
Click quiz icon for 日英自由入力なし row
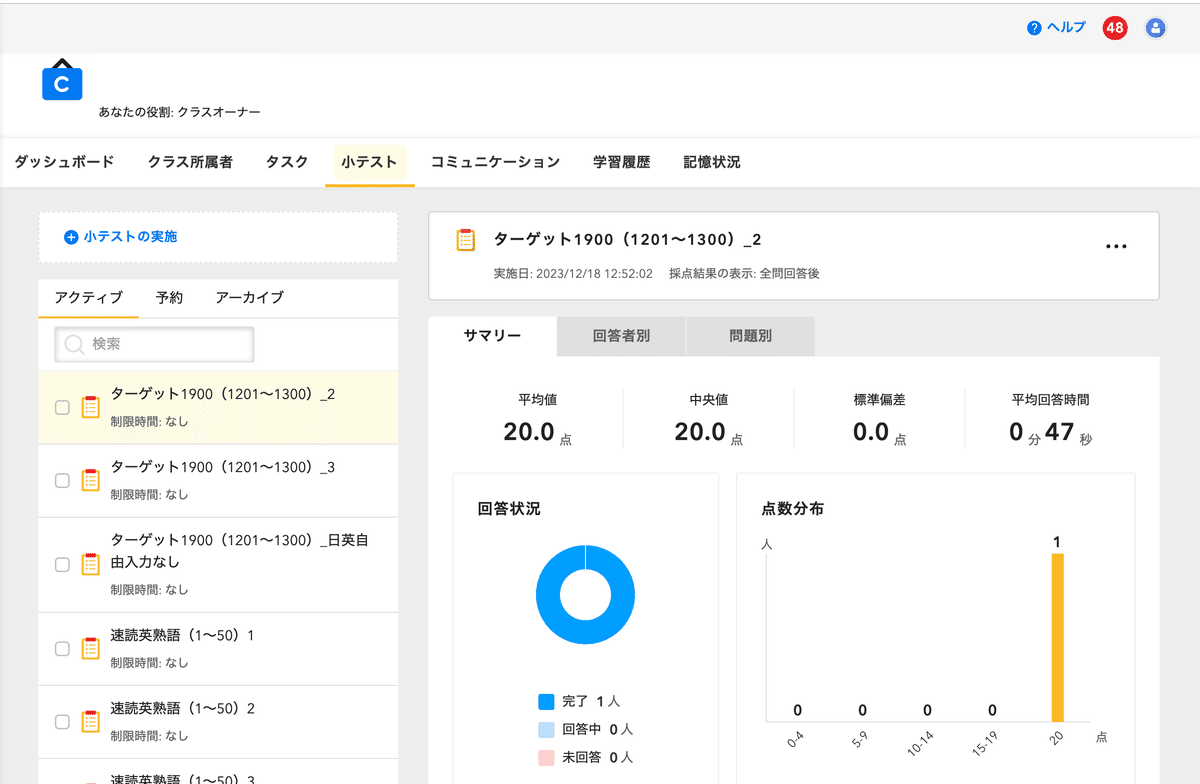point(91,564)
